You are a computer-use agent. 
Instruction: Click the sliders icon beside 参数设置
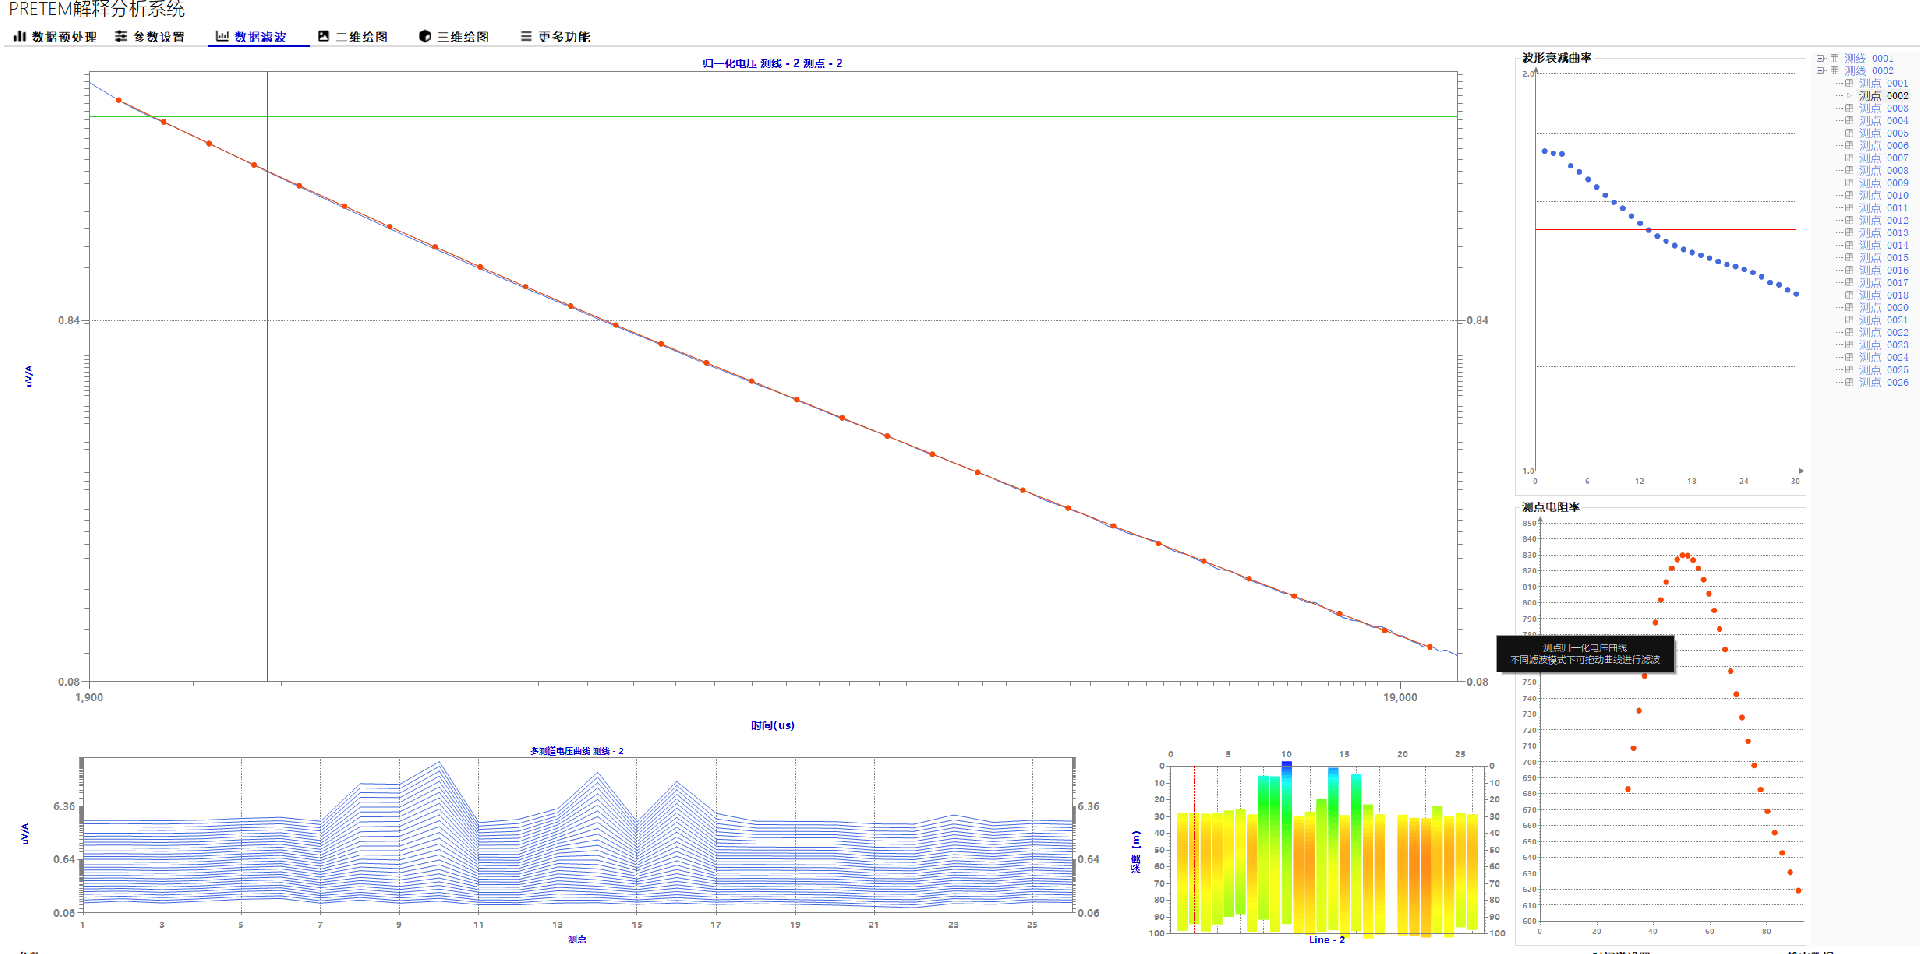tap(121, 37)
